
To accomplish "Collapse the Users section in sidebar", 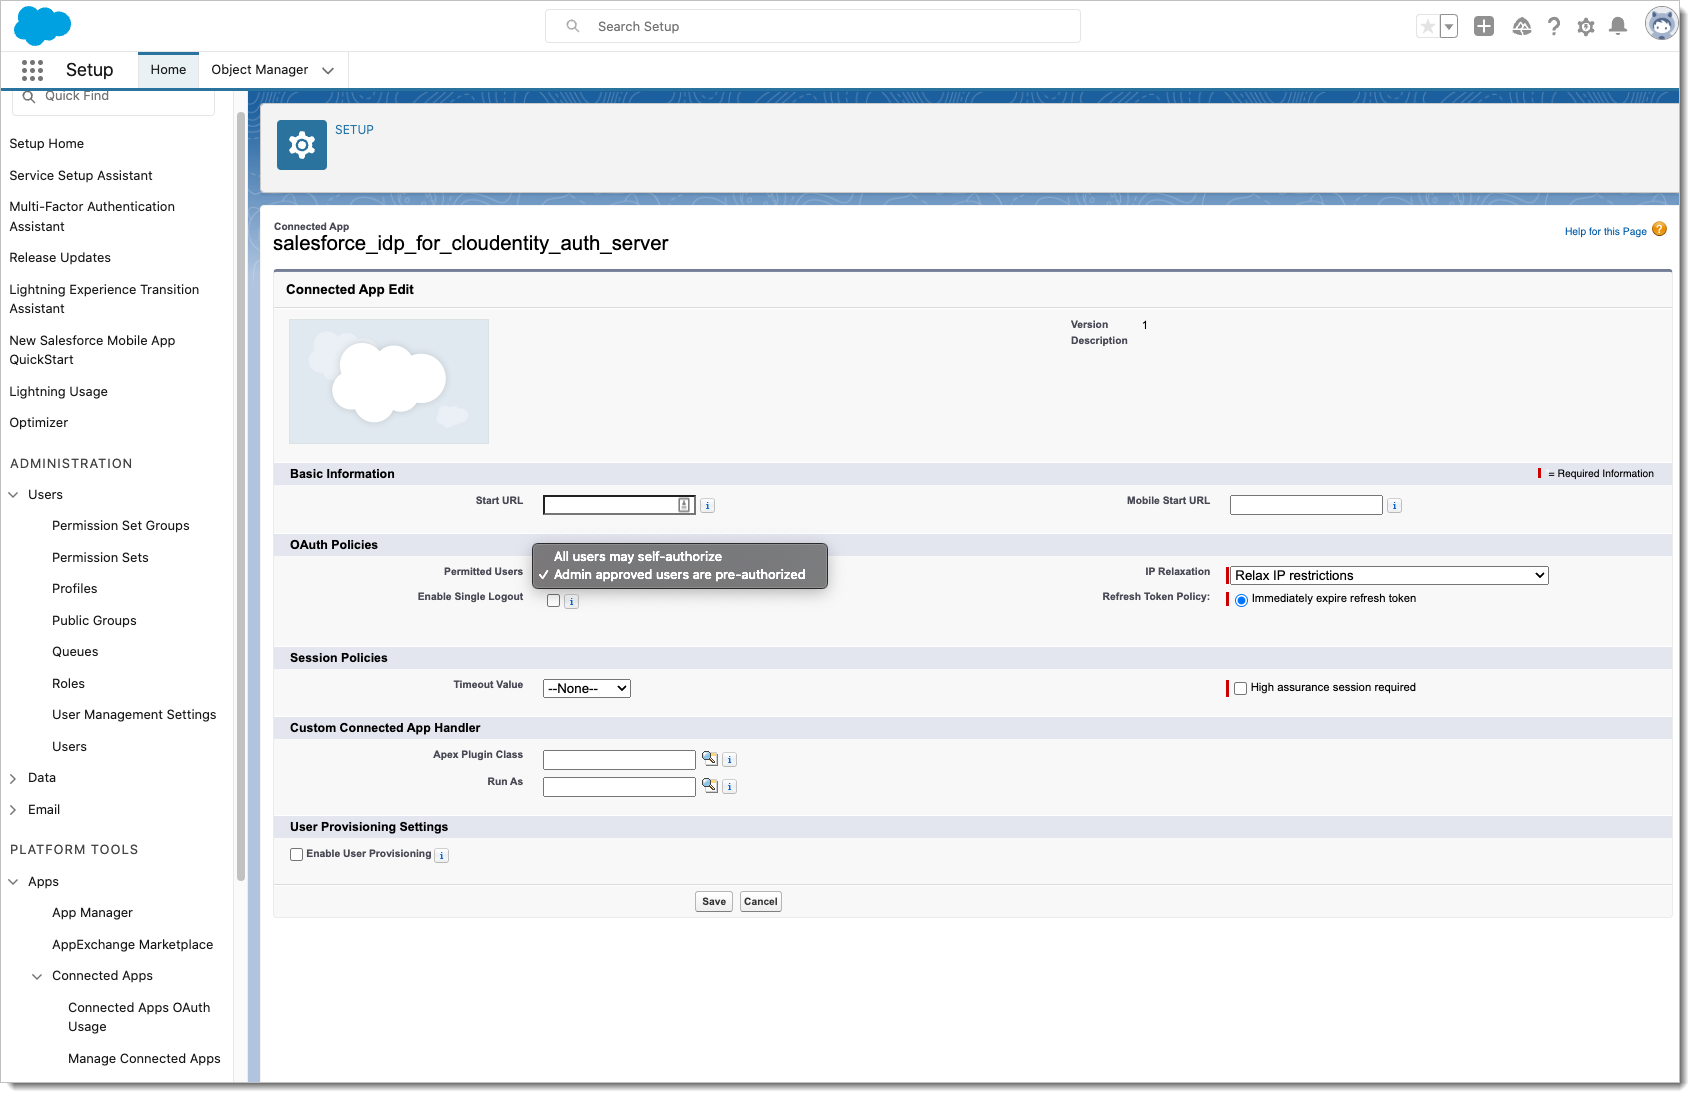I will pos(13,495).
